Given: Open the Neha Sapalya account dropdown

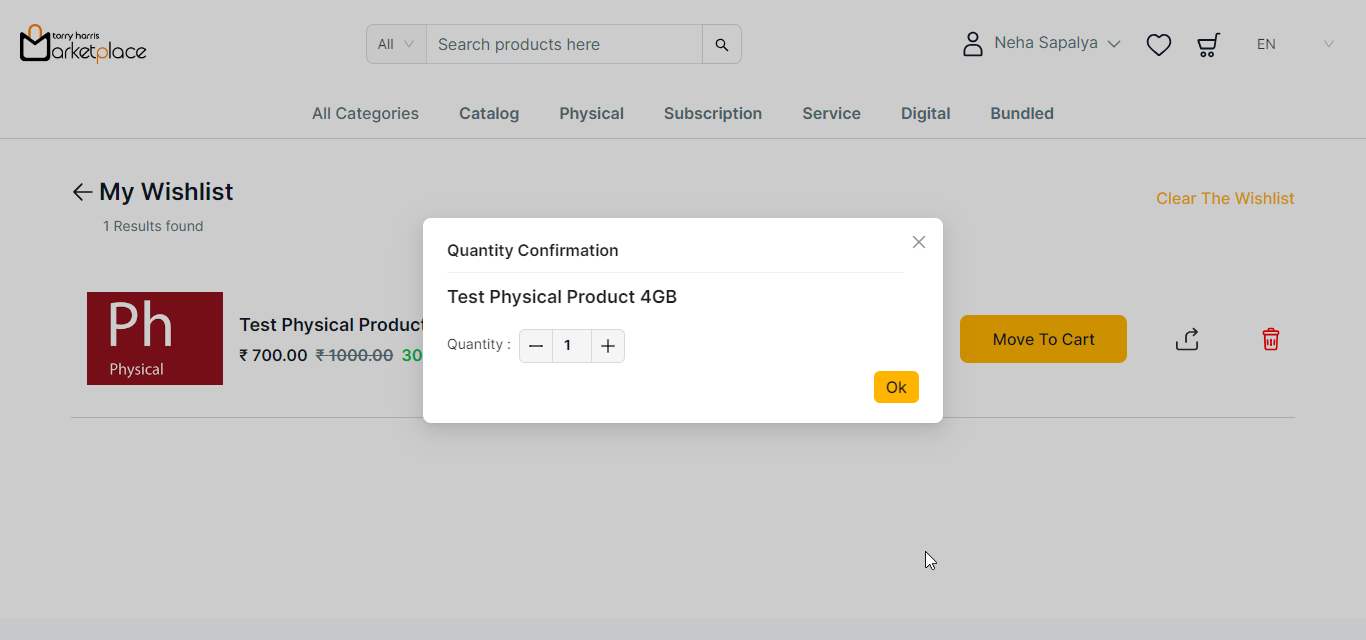Looking at the screenshot, I should (x=1040, y=44).
